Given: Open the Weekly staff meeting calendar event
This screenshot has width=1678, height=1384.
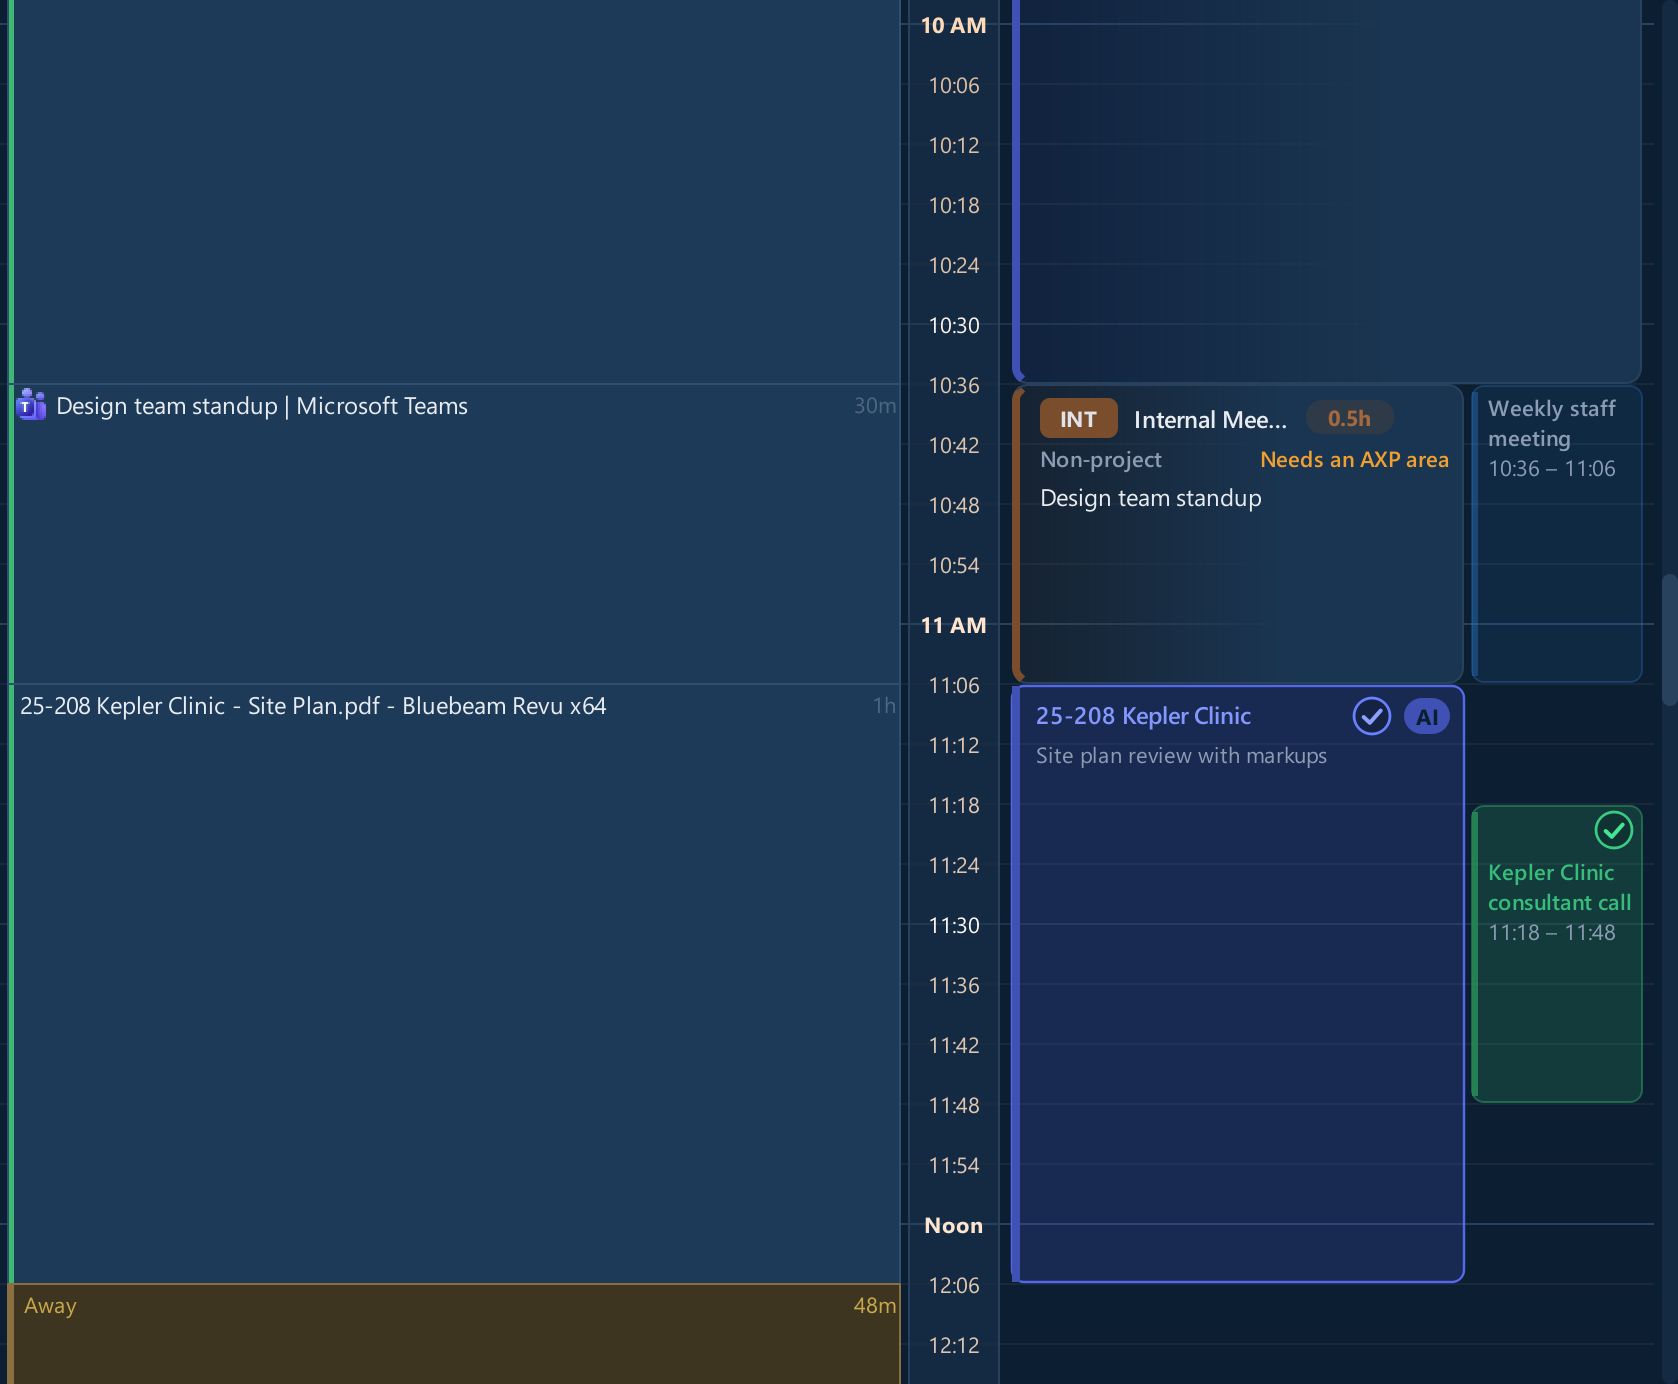Looking at the screenshot, I should click(x=1556, y=534).
